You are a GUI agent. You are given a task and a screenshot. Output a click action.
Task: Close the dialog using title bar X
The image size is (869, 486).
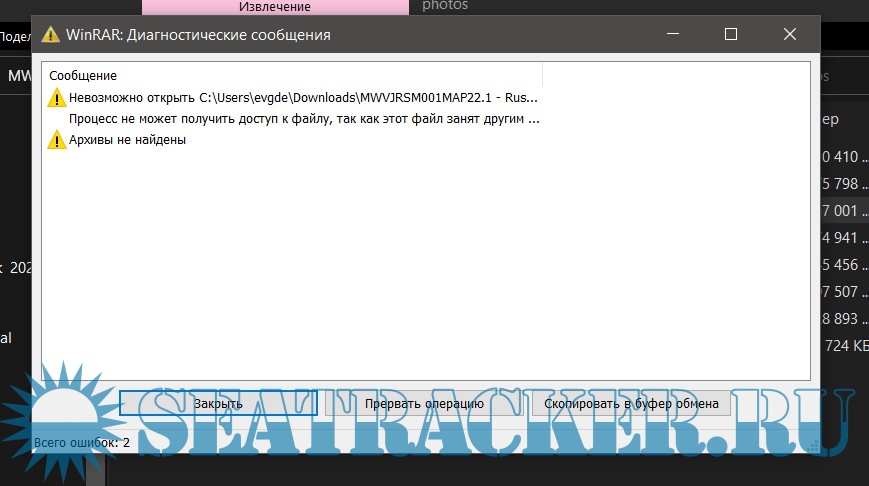(790, 34)
